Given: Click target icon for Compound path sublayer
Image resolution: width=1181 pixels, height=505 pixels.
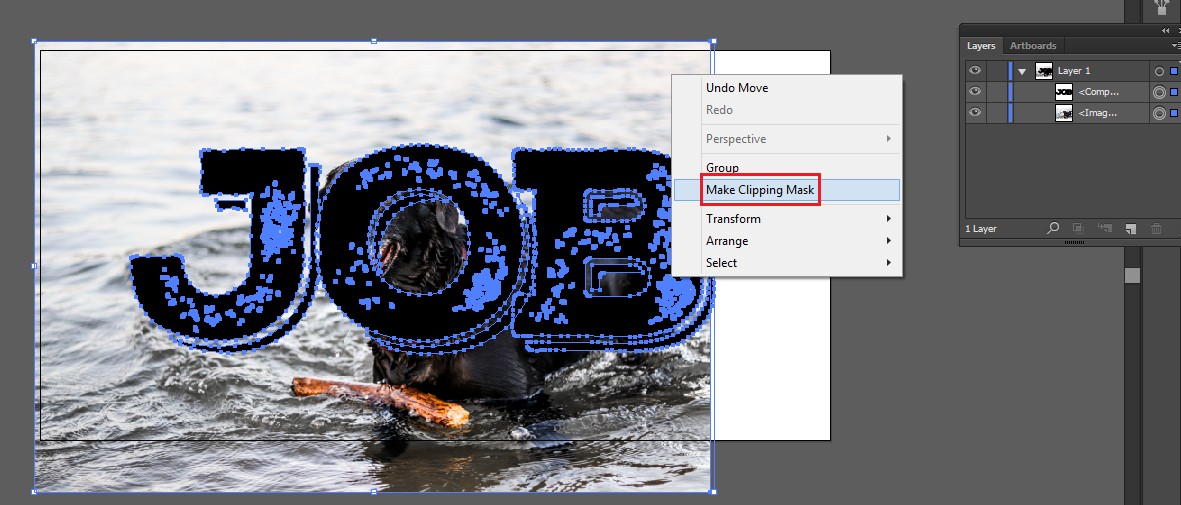Looking at the screenshot, I should (1159, 92).
